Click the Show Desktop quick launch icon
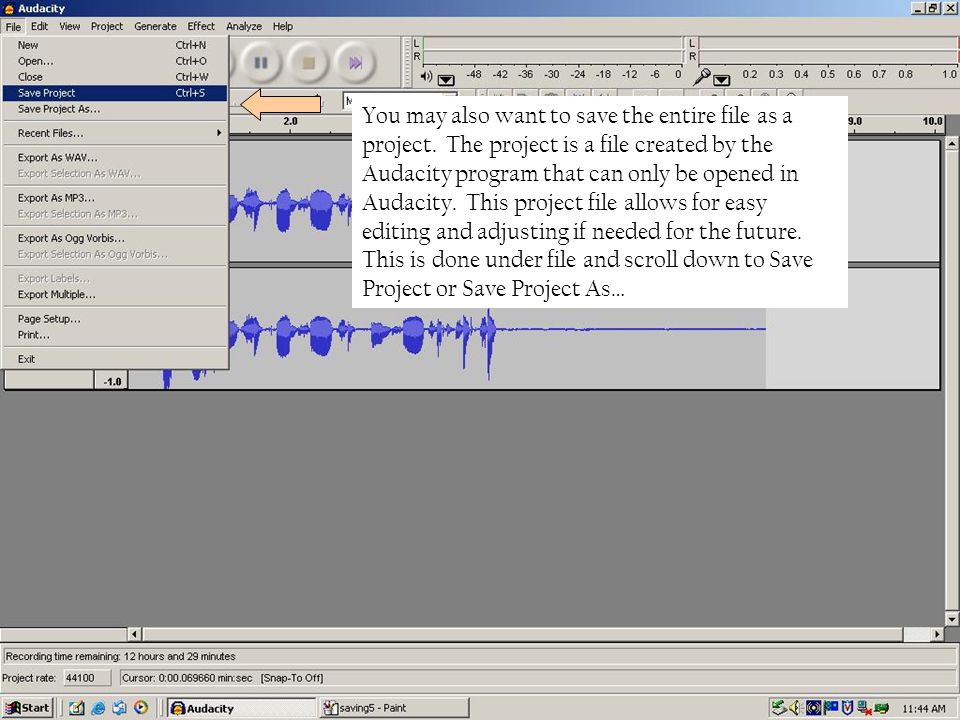The width and height of the screenshot is (960, 720). (77, 708)
